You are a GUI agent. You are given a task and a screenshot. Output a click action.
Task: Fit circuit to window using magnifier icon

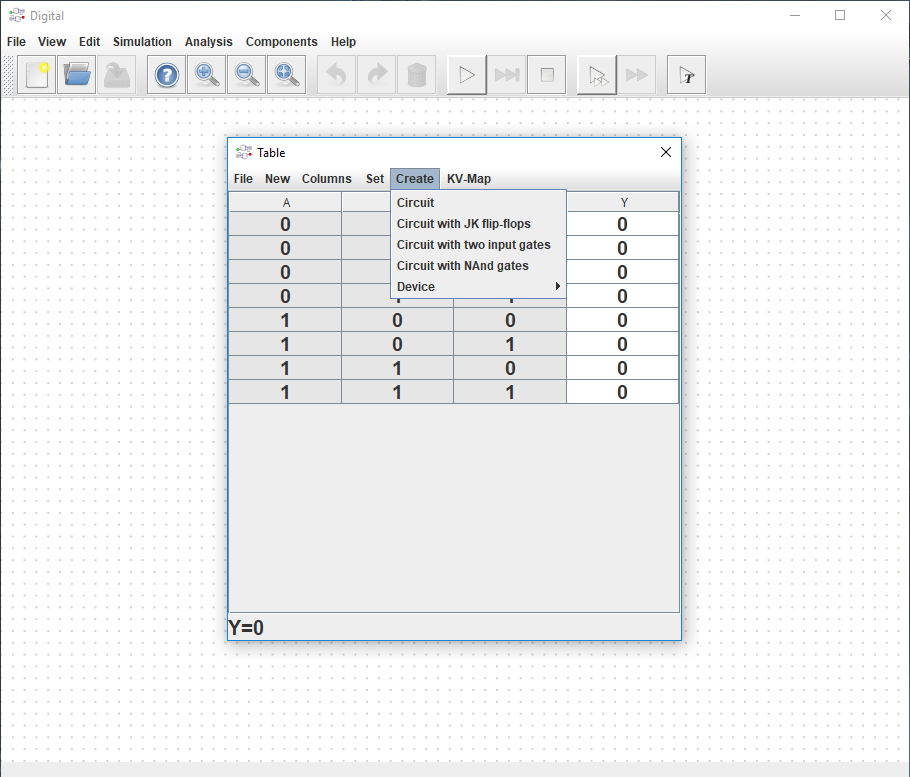(x=287, y=75)
